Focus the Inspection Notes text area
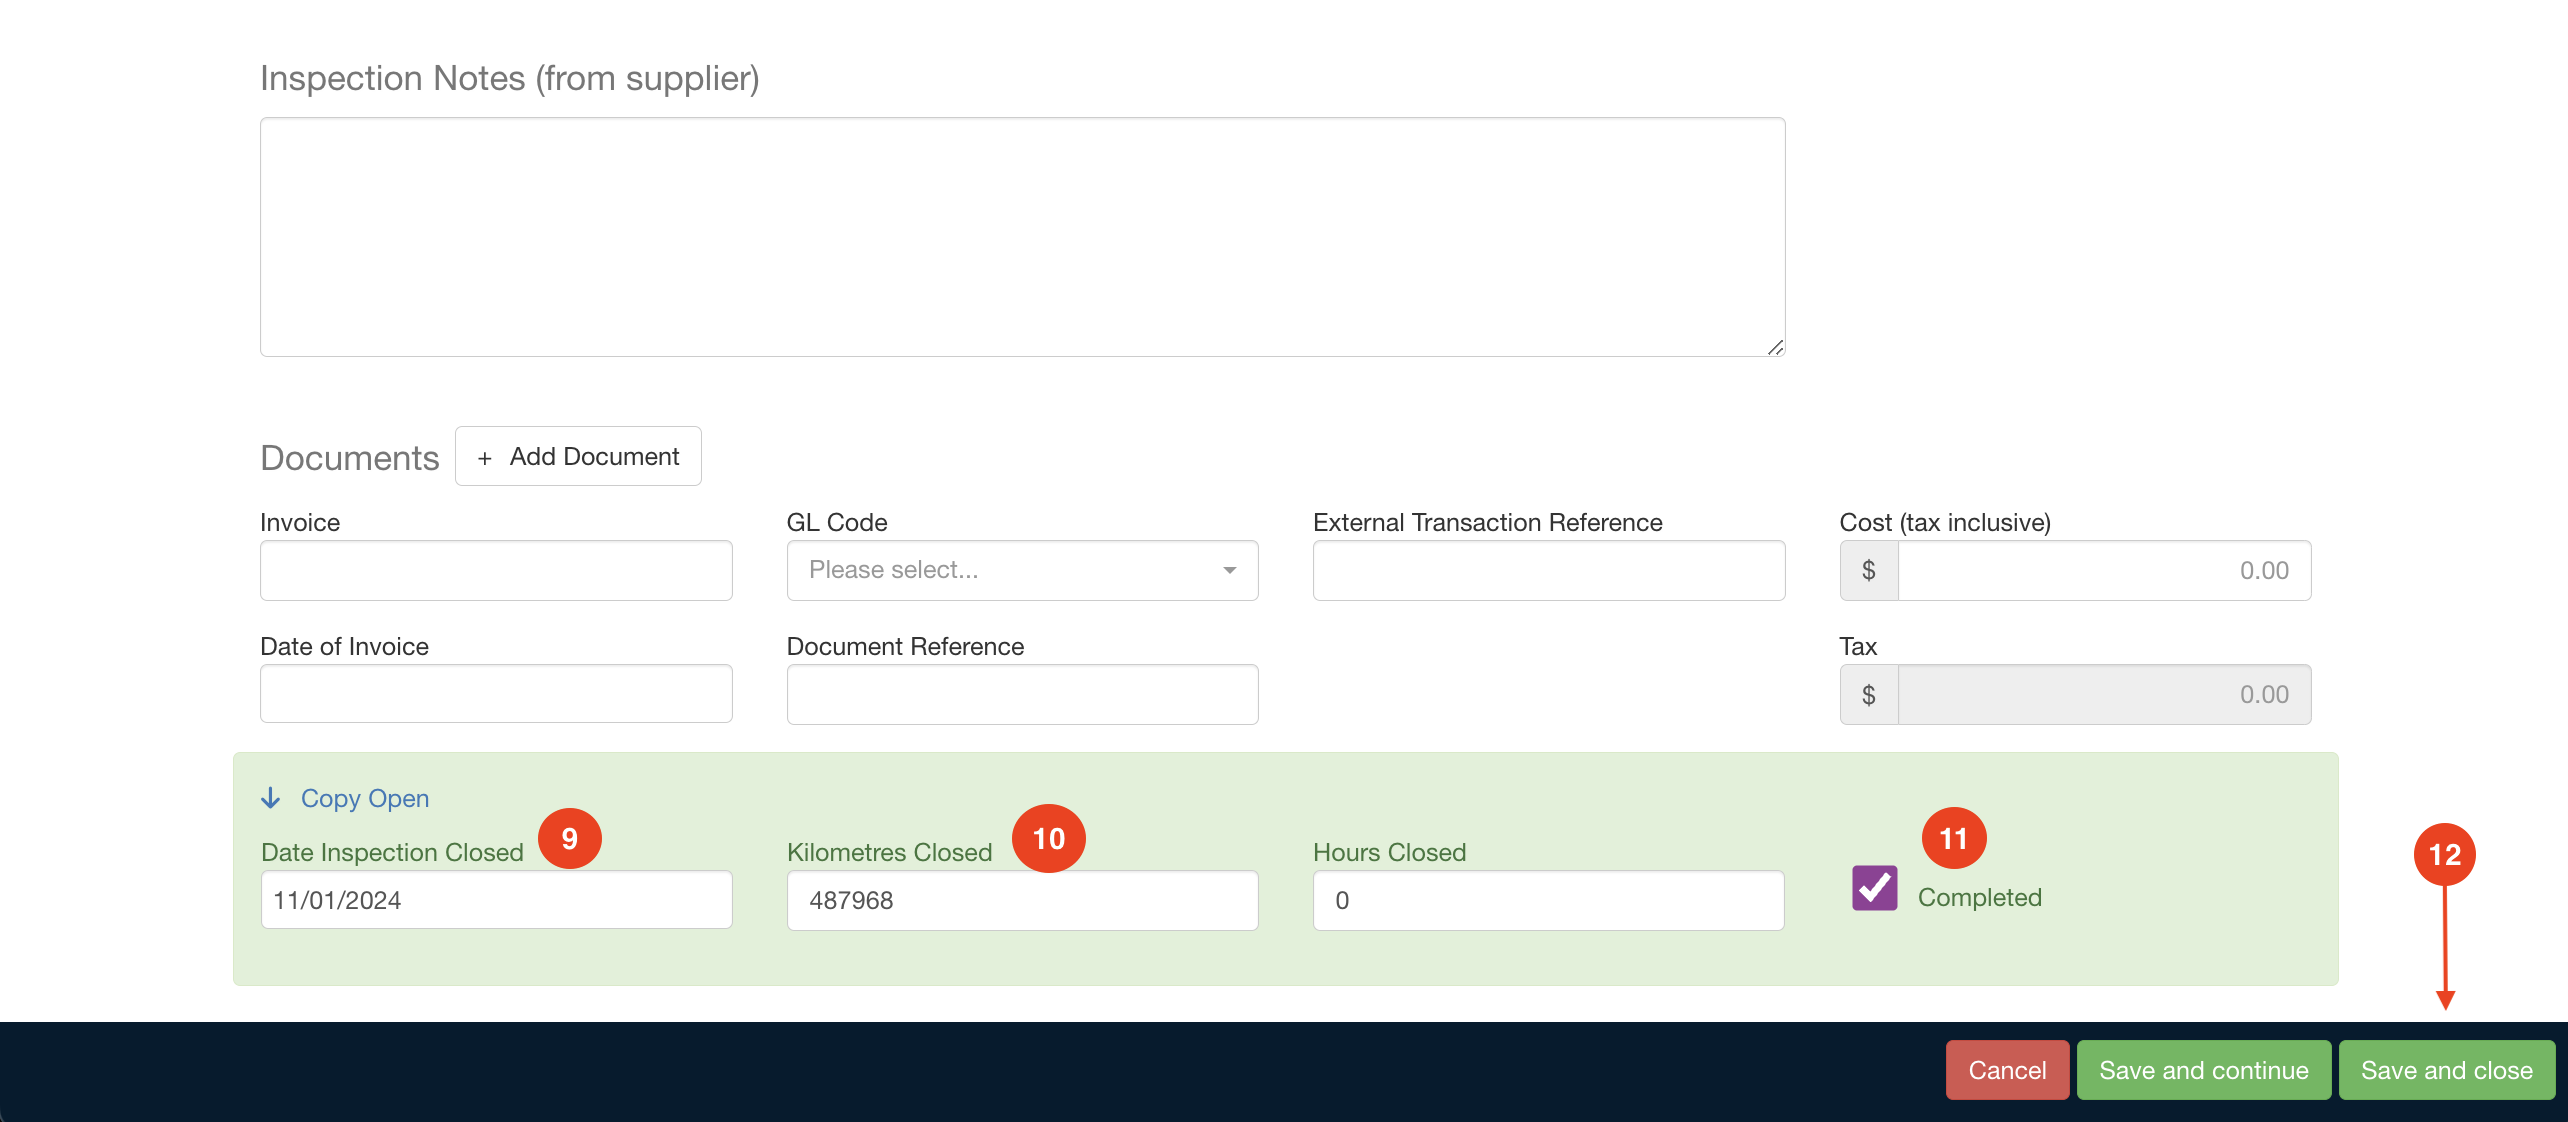Viewport: 2568px width, 1122px height. (1020, 236)
